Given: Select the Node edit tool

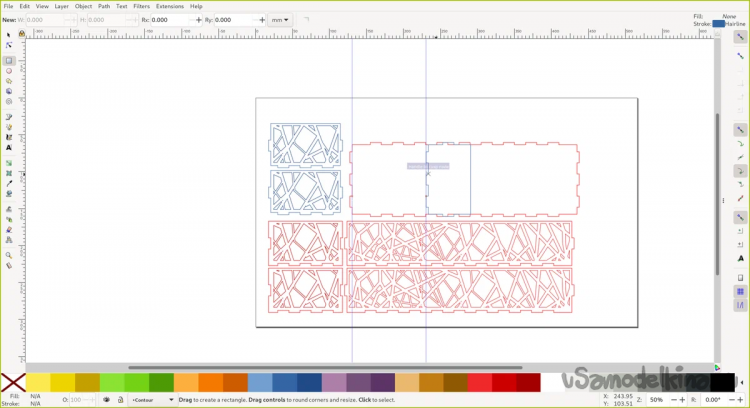Looking at the screenshot, I should [x=9, y=45].
